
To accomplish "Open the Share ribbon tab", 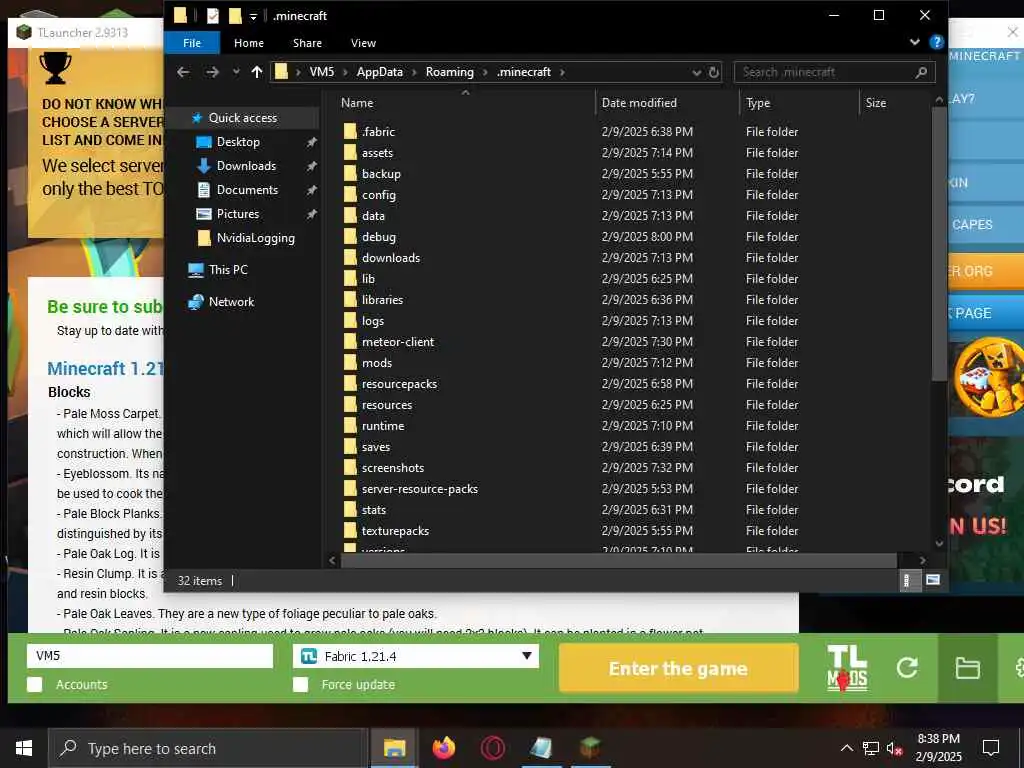I will (307, 43).
